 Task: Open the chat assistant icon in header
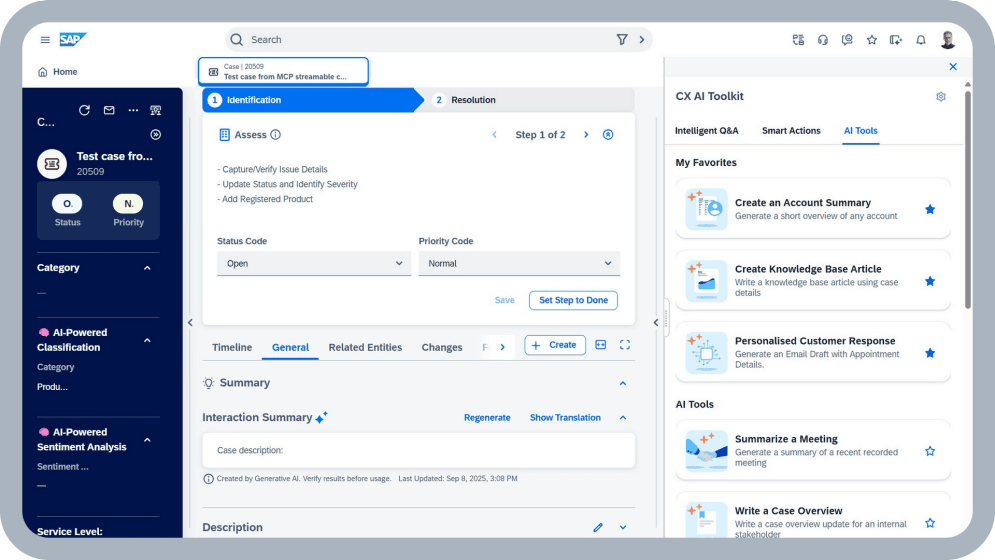coord(847,40)
